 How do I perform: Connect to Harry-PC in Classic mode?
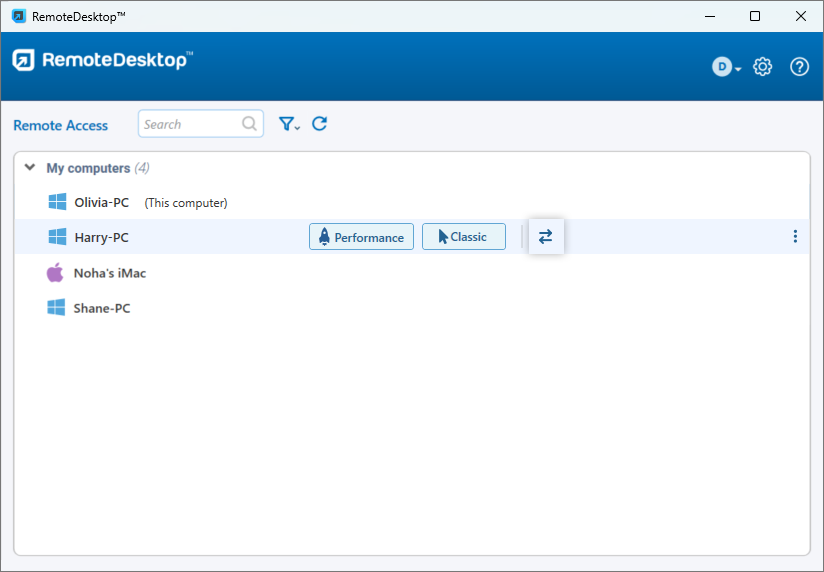coord(463,237)
